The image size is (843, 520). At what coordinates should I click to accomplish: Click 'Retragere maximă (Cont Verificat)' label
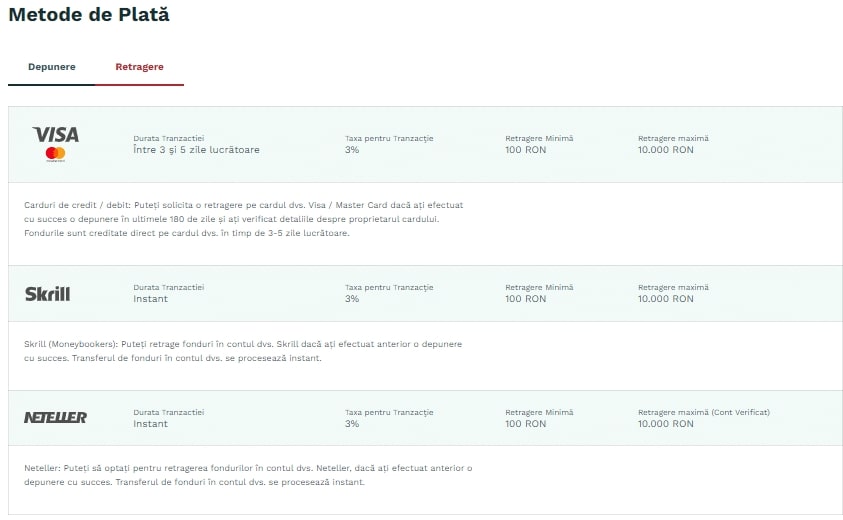pos(704,412)
